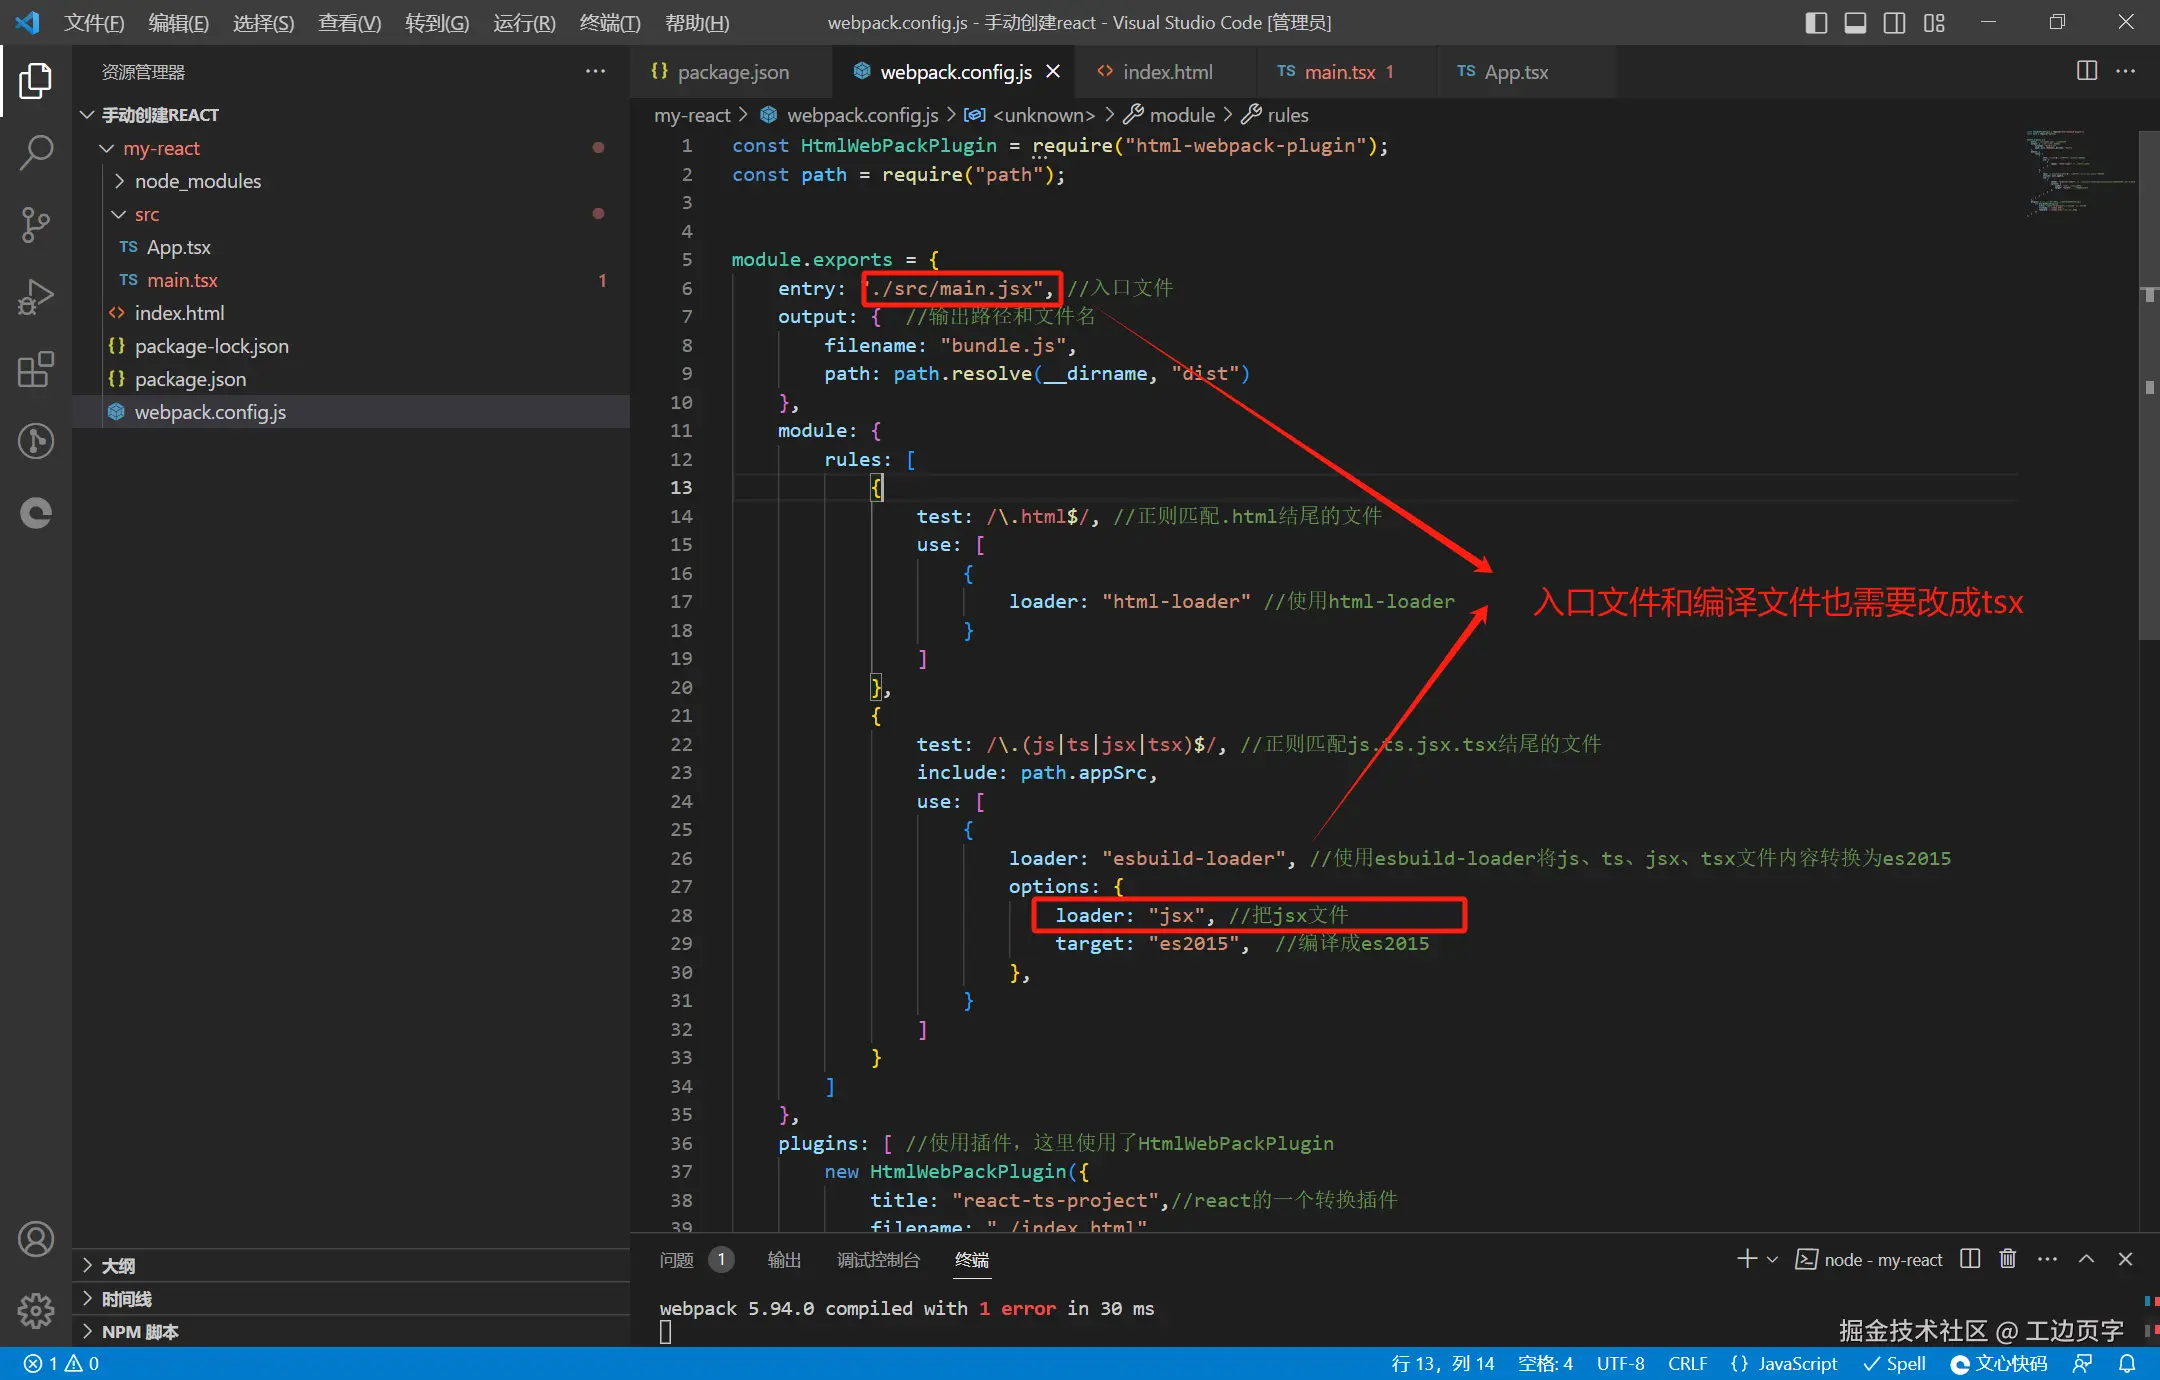Image resolution: width=2160 pixels, height=1380 pixels.
Task: Expand the node_modules folder
Action: pos(197,181)
